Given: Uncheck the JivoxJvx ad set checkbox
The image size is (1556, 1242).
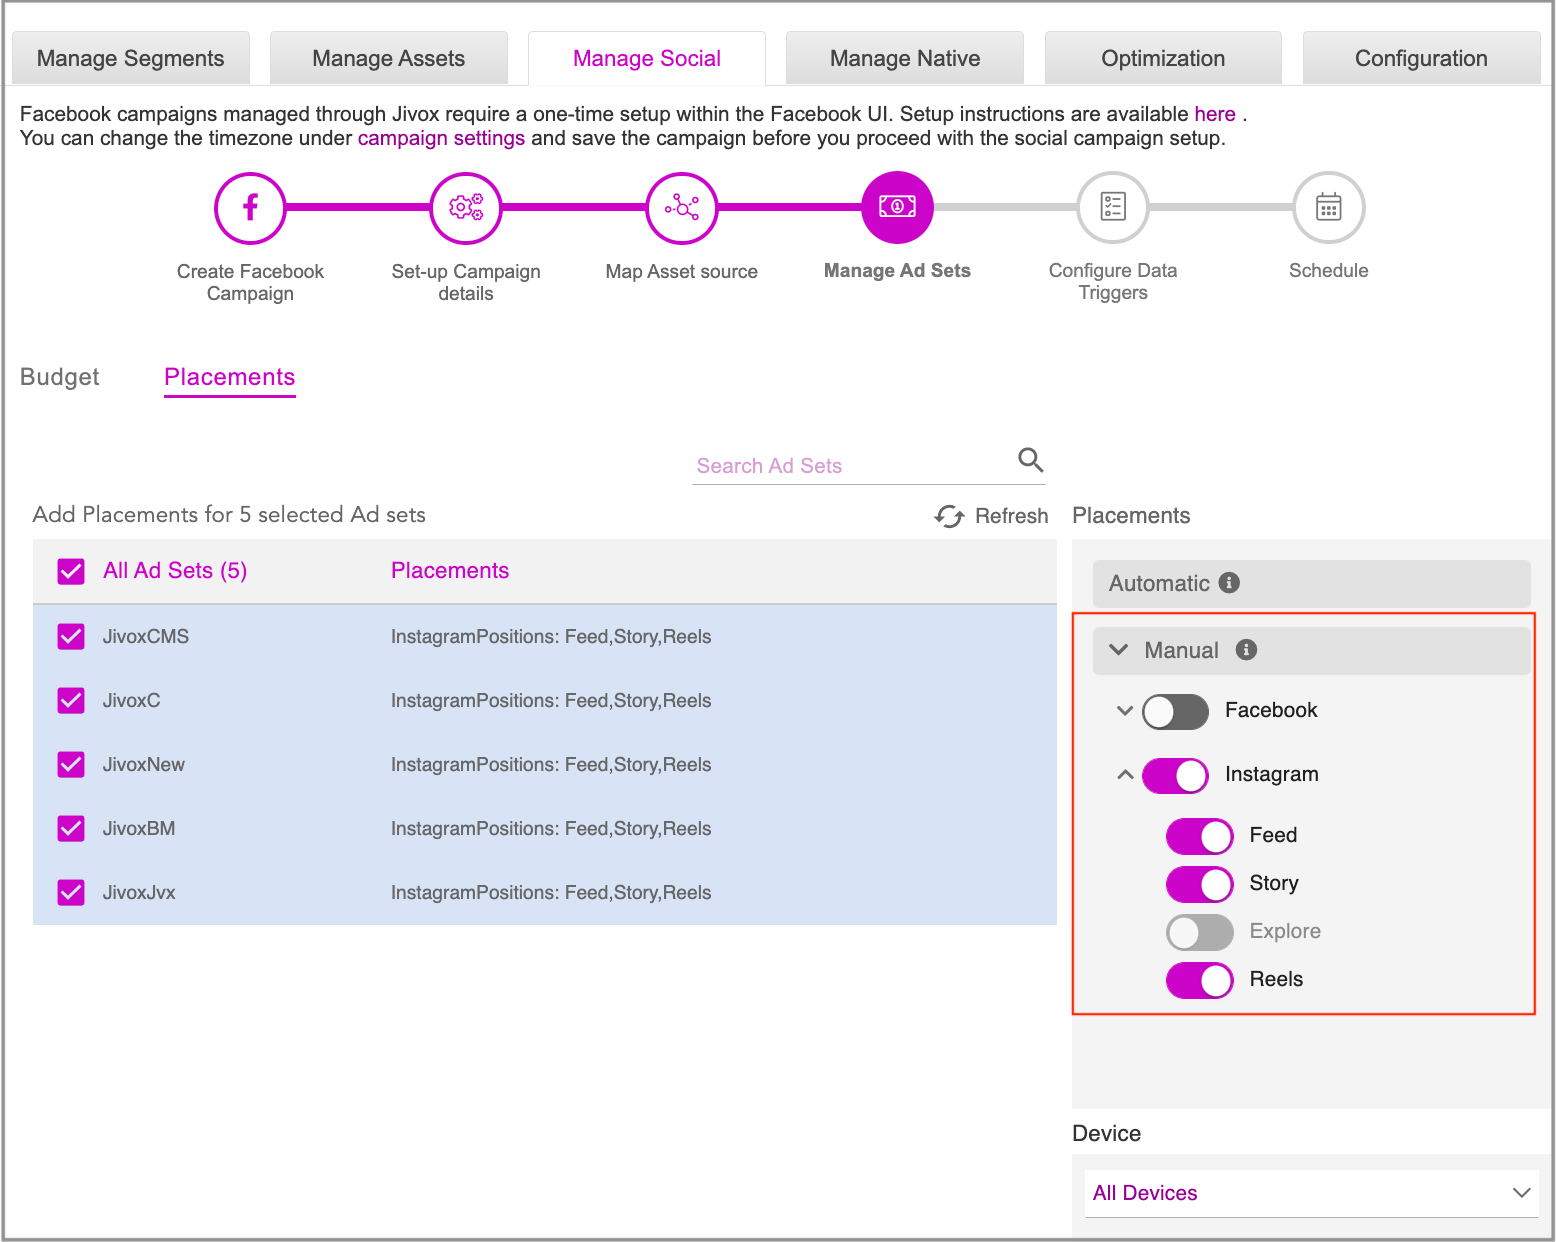Looking at the screenshot, I should 71,893.
